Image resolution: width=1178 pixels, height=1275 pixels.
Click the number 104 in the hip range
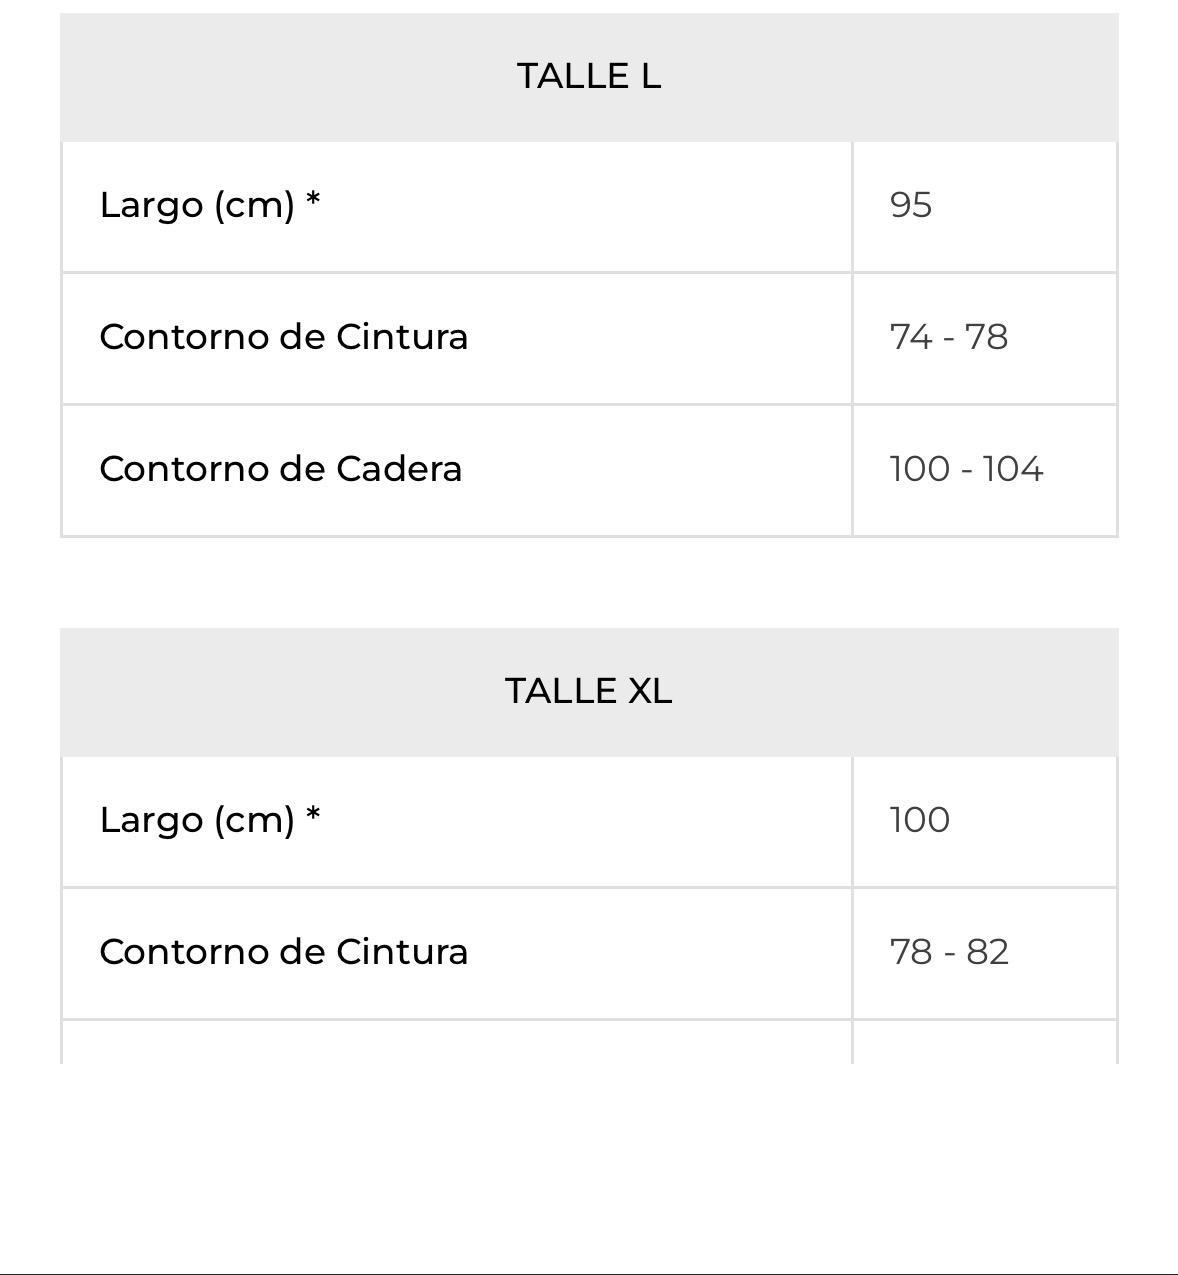[1013, 469]
